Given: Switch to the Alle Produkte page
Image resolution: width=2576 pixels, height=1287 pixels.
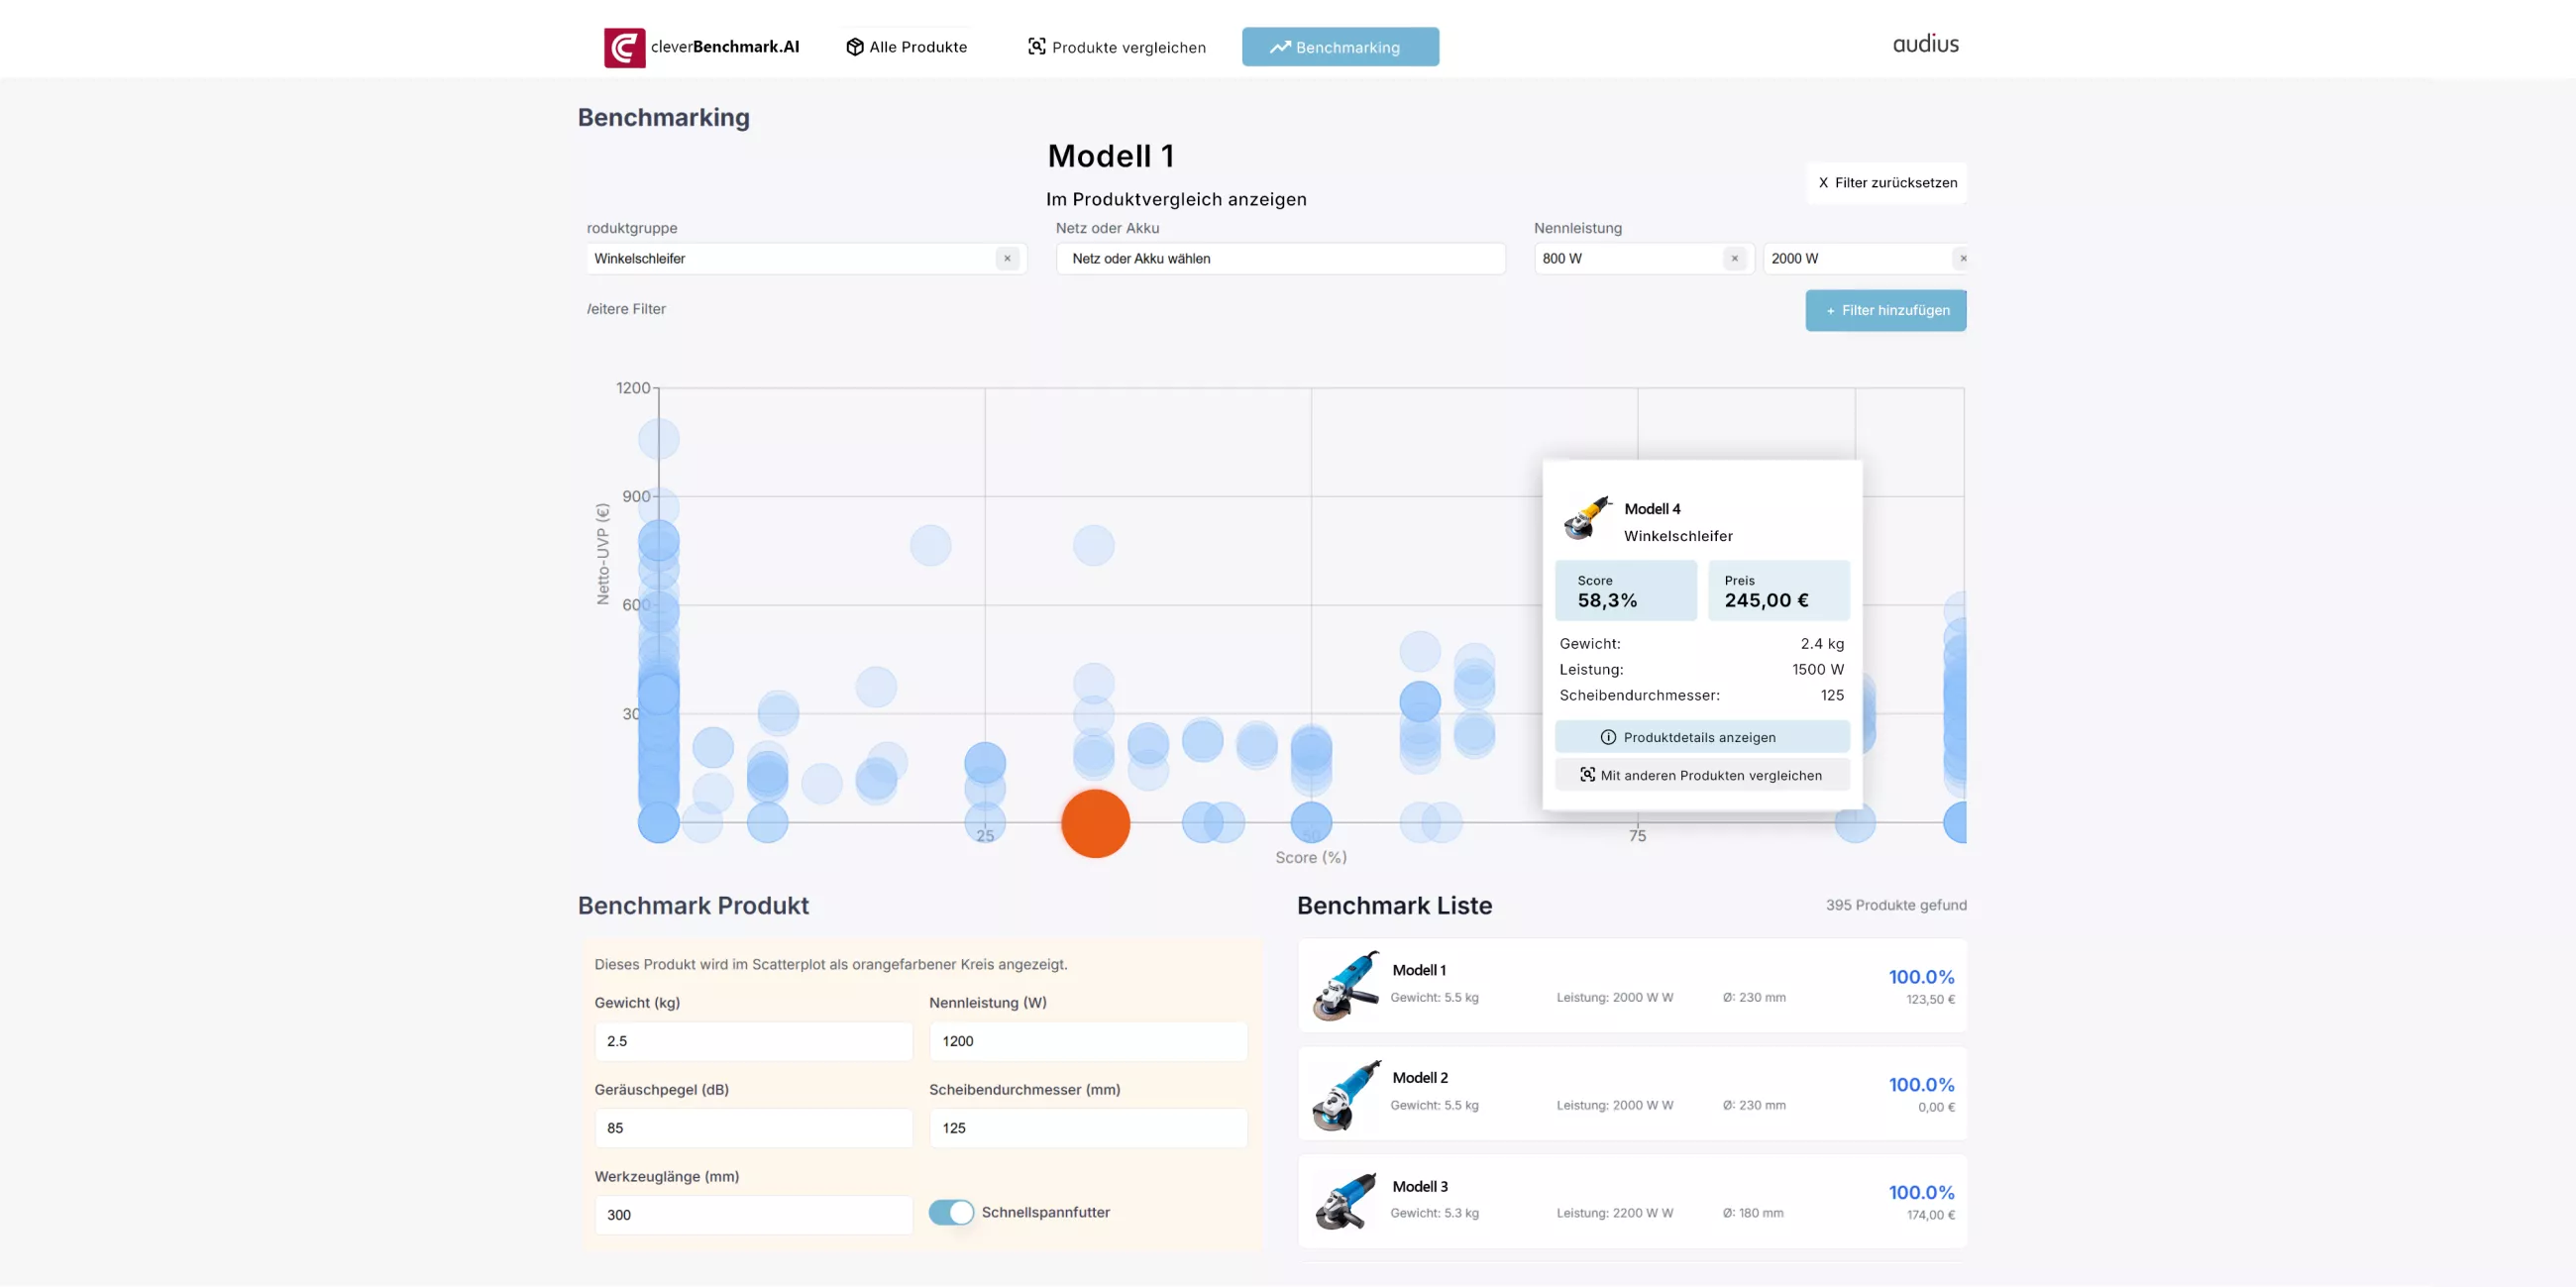Looking at the screenshot, I should pyautogui.click(x=906, y=46).
